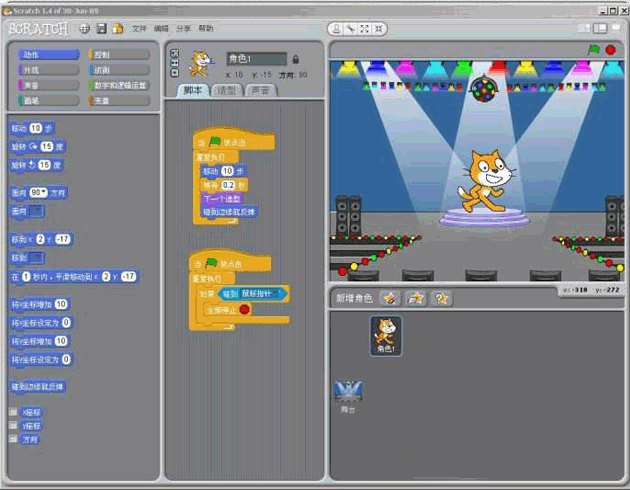Select the shrink sprite tool
This screenshot has height=490, width=630.
378,29
